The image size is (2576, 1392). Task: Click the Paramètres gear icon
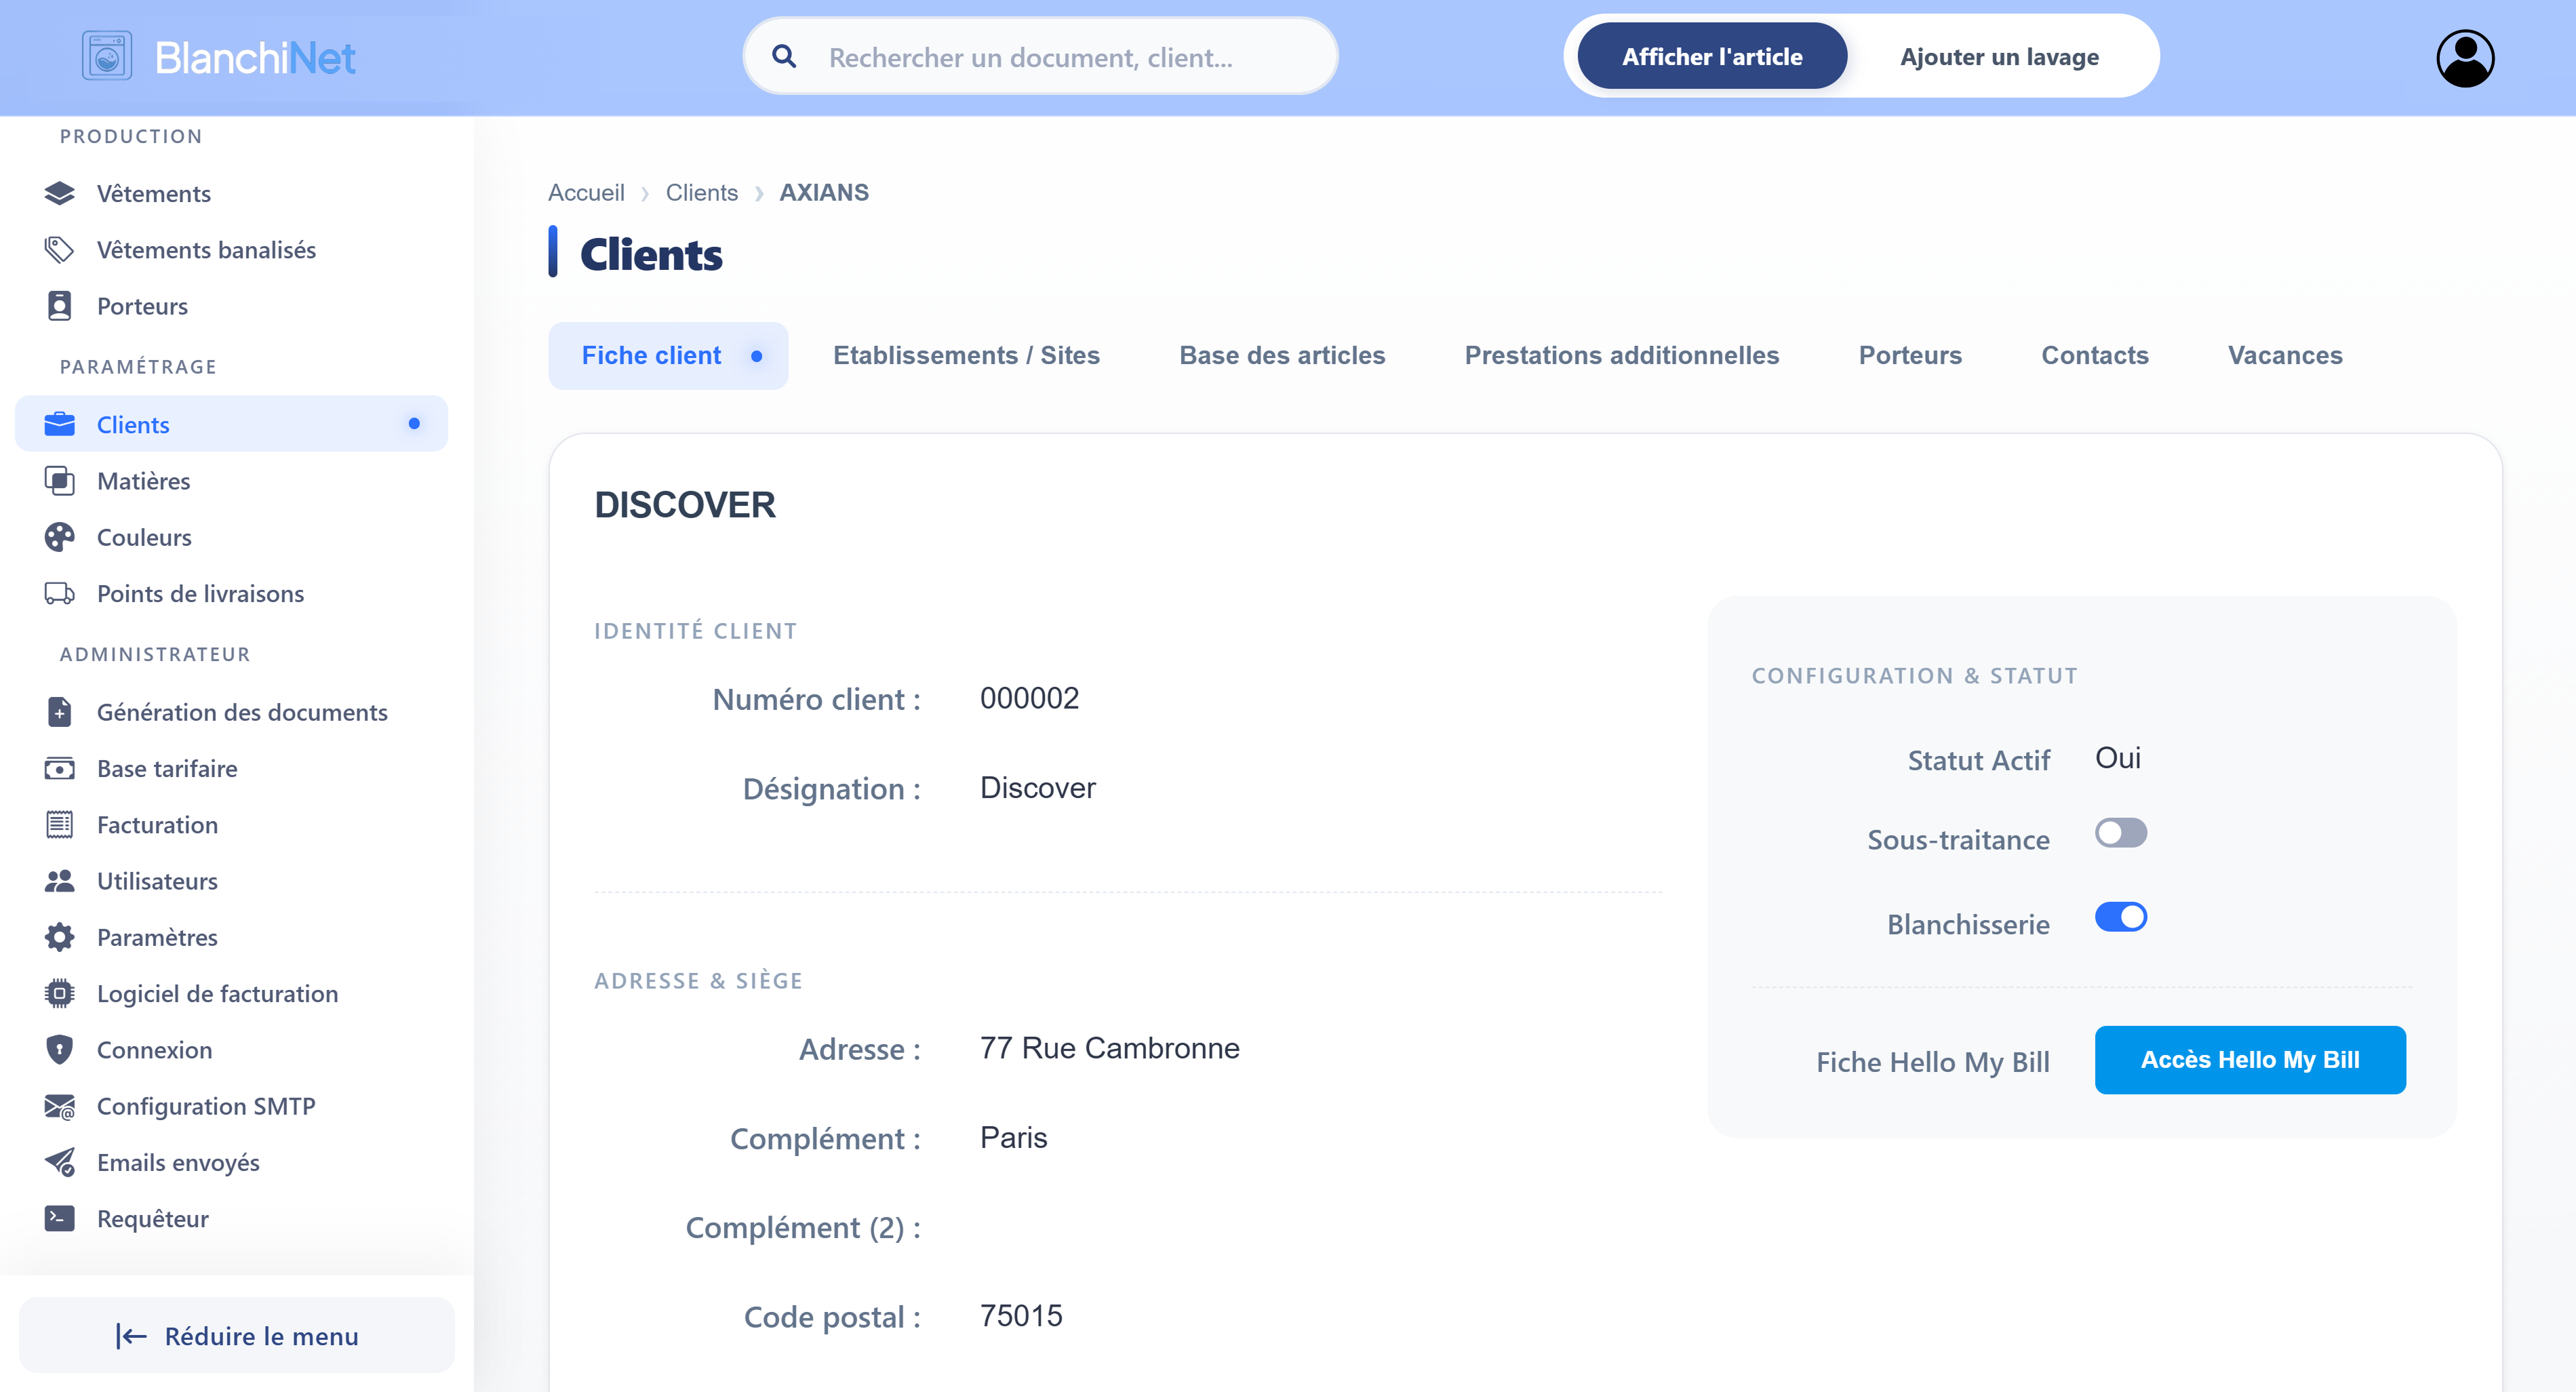click(59, 937)
